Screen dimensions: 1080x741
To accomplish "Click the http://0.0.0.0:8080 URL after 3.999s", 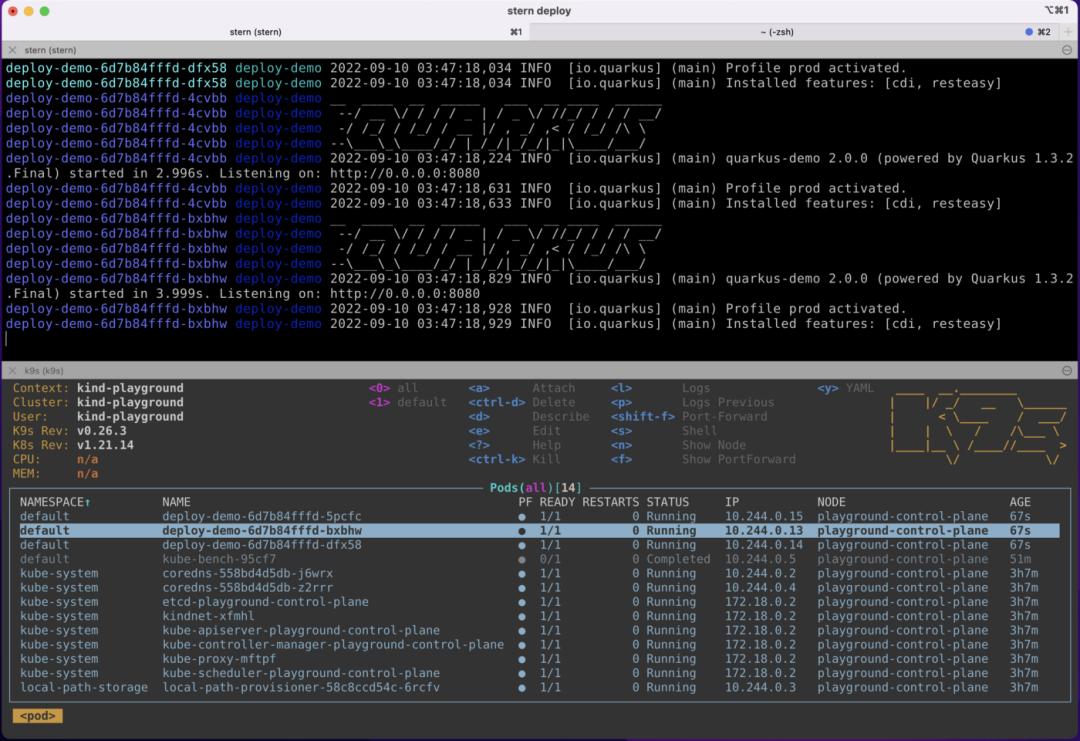I will coord(405,294).
